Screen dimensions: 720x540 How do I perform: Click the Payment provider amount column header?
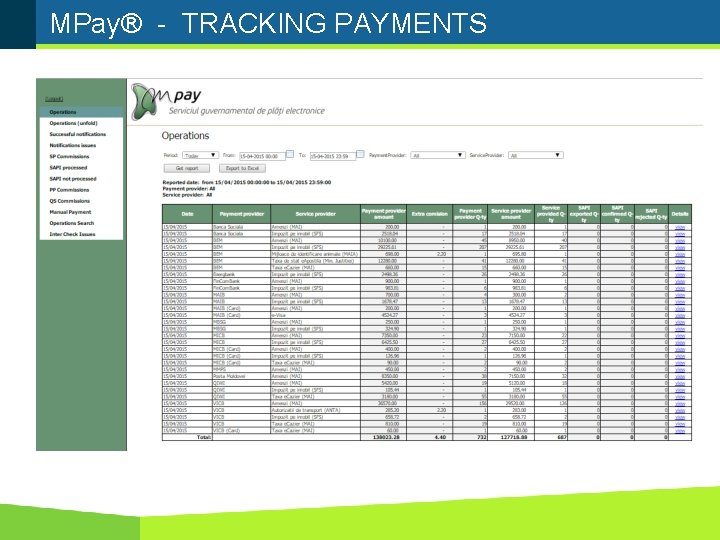pyautogui.click(x=383, y=214)
